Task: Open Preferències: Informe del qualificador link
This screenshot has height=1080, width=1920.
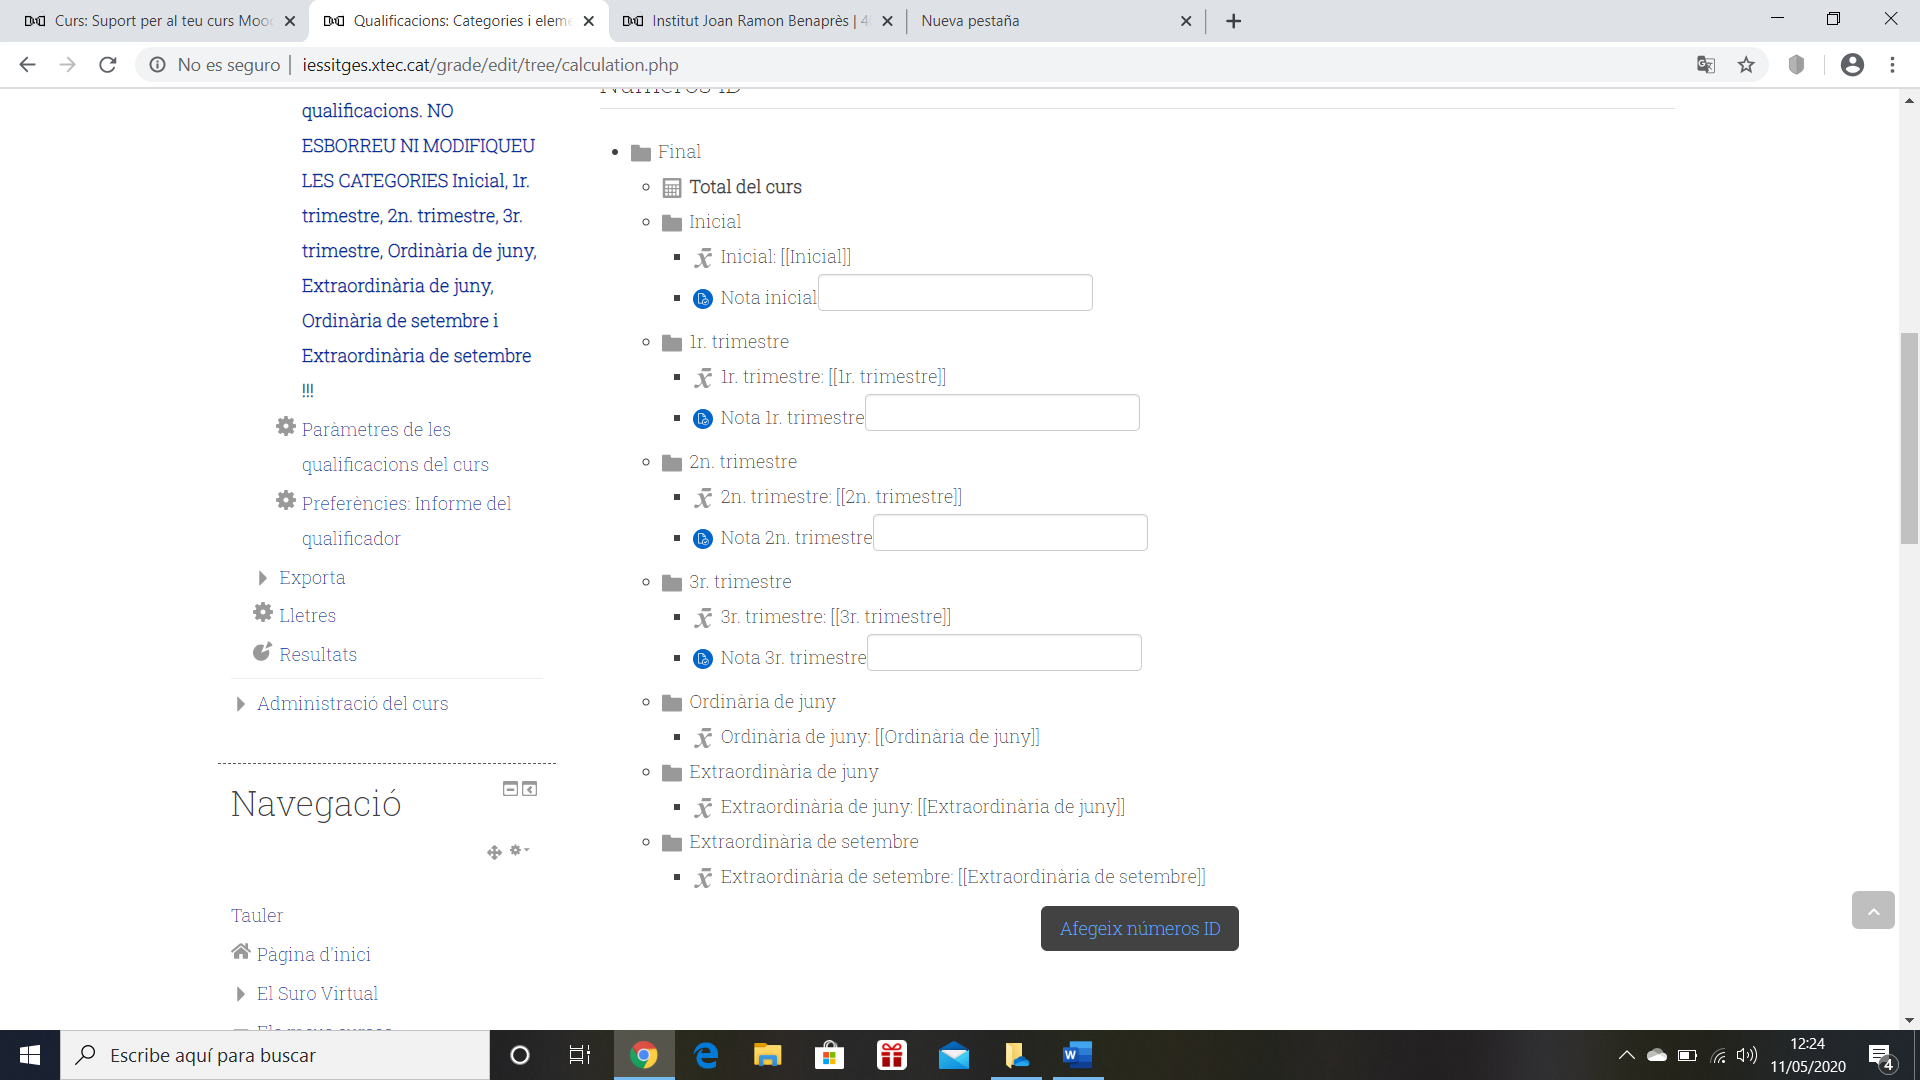Action: tap(406, 521)
